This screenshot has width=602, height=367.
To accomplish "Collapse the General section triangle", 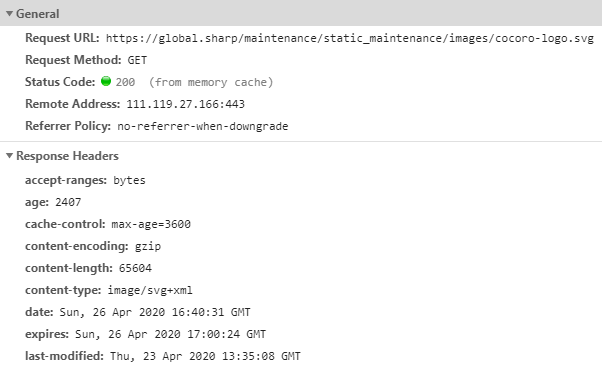I will [10, 14].
